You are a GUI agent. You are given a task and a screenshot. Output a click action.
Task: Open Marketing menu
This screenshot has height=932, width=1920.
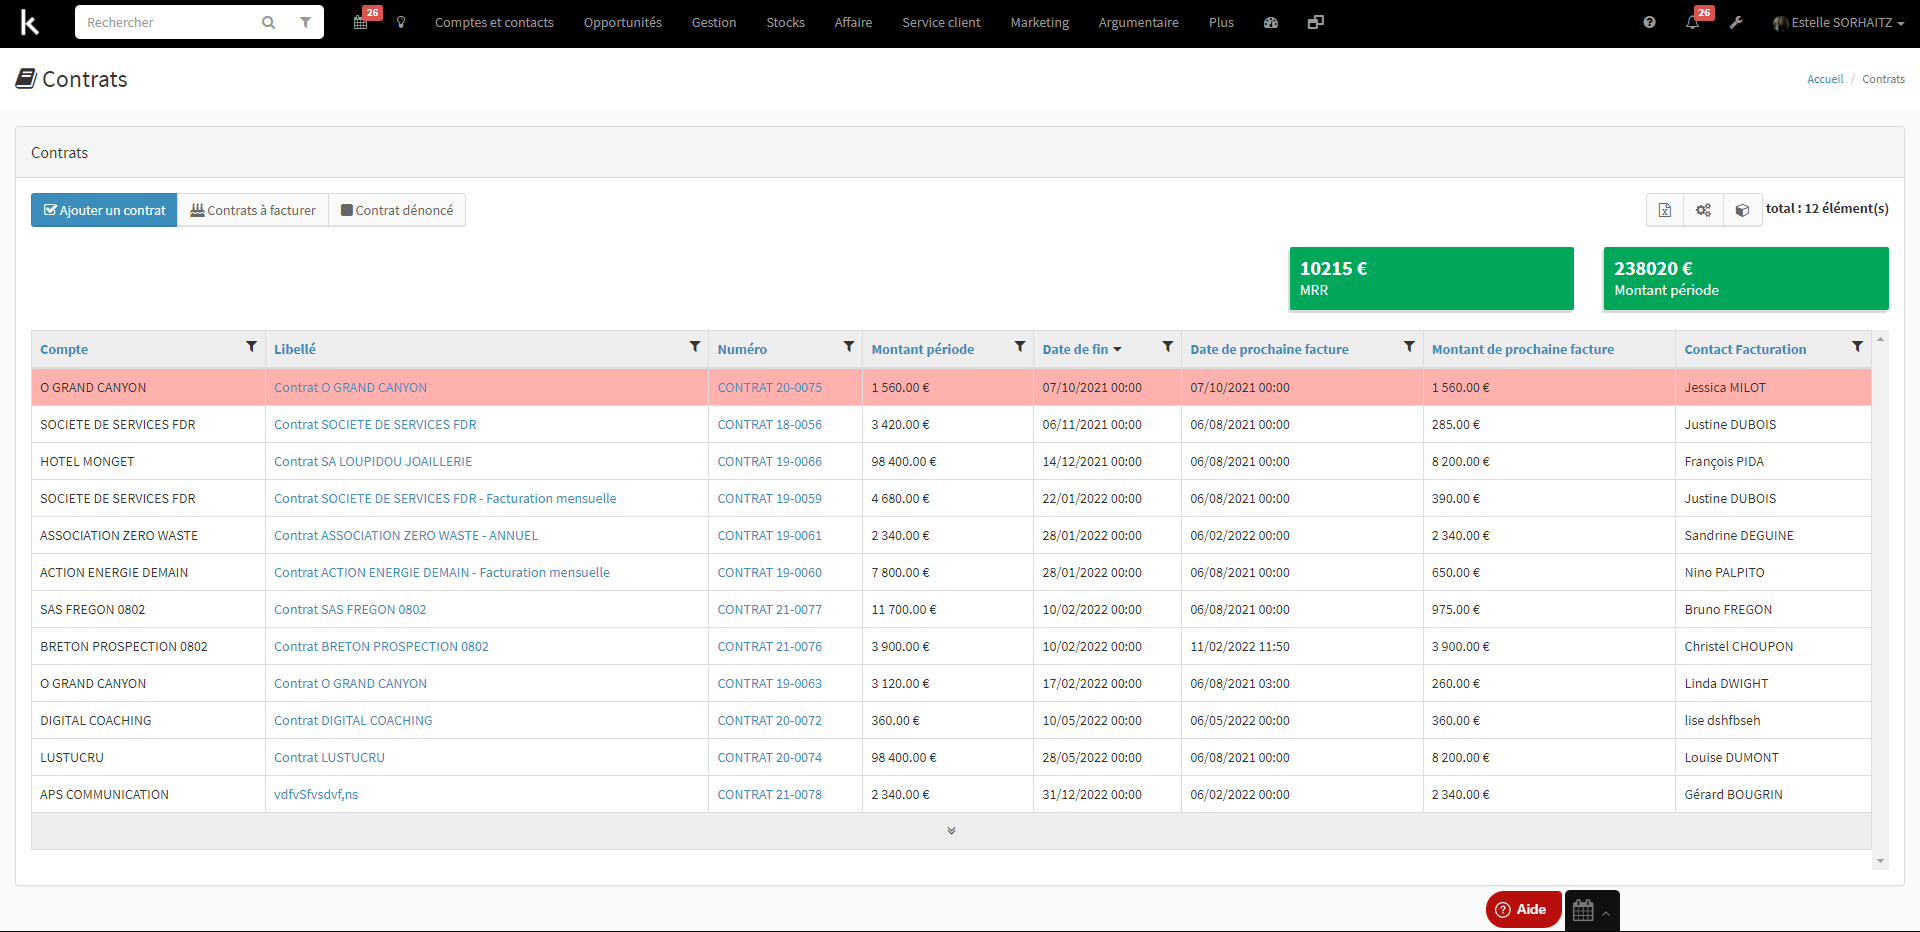coord(1039,22)
